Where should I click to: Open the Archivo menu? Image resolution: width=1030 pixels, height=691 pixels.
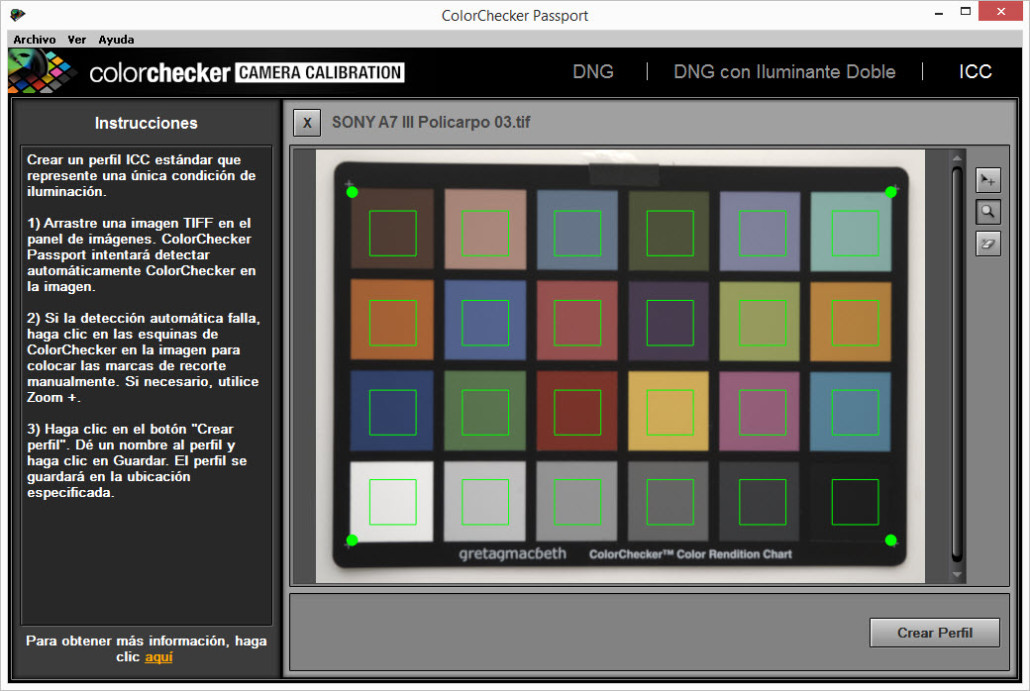(x=34, y=40)
